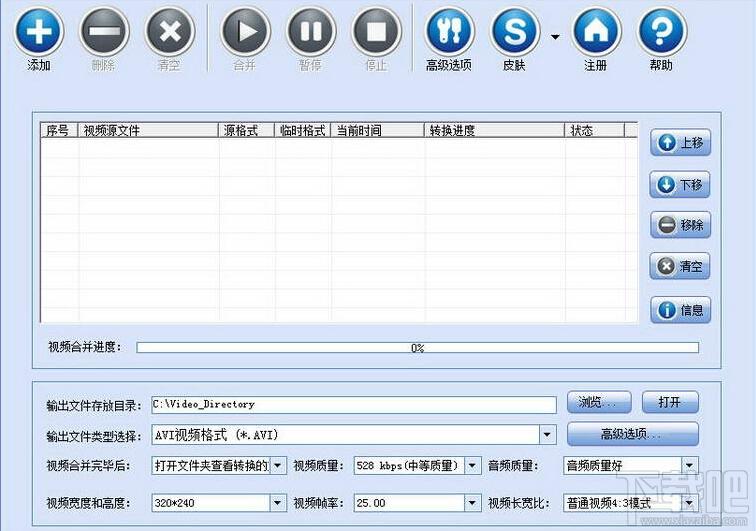Click the 当前时间 column header
Viewport: 756px width, 531px height.
tap(378, 131)
